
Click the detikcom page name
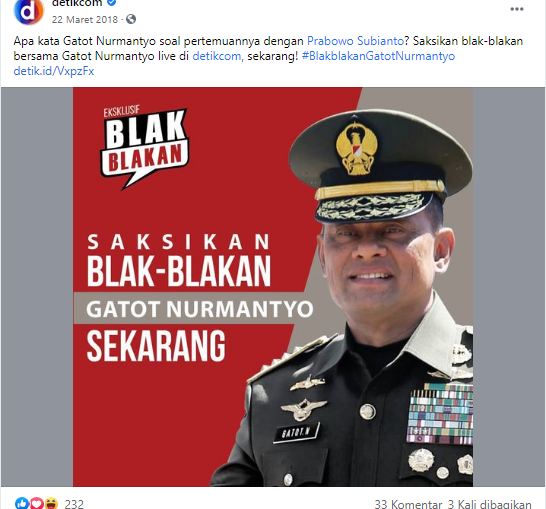(77, 3)
